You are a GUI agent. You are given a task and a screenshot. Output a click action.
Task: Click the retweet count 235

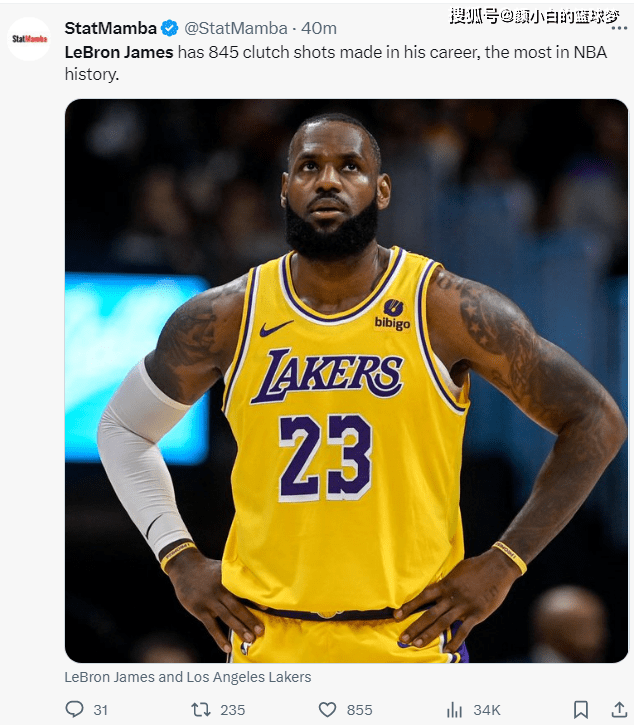pos(232,710)
